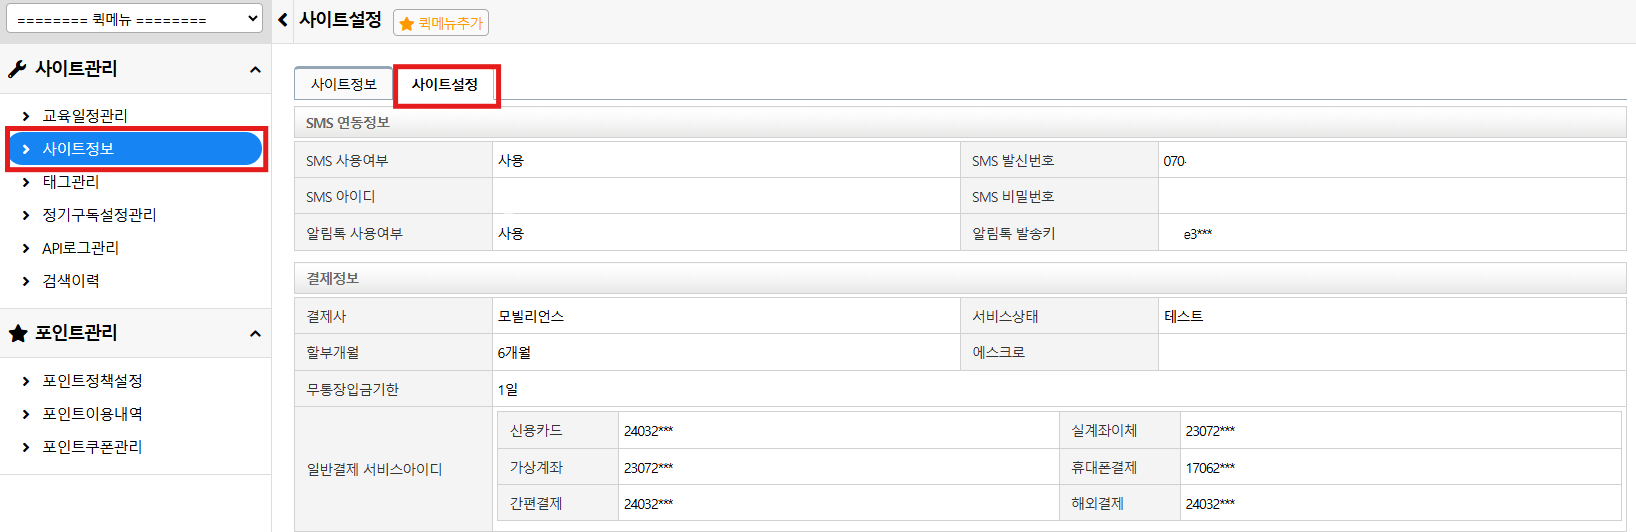This screenshot has height=532, width=1636.
Task: Click the chevron icon before 교육일정관리
Action: tap(26, 116)
